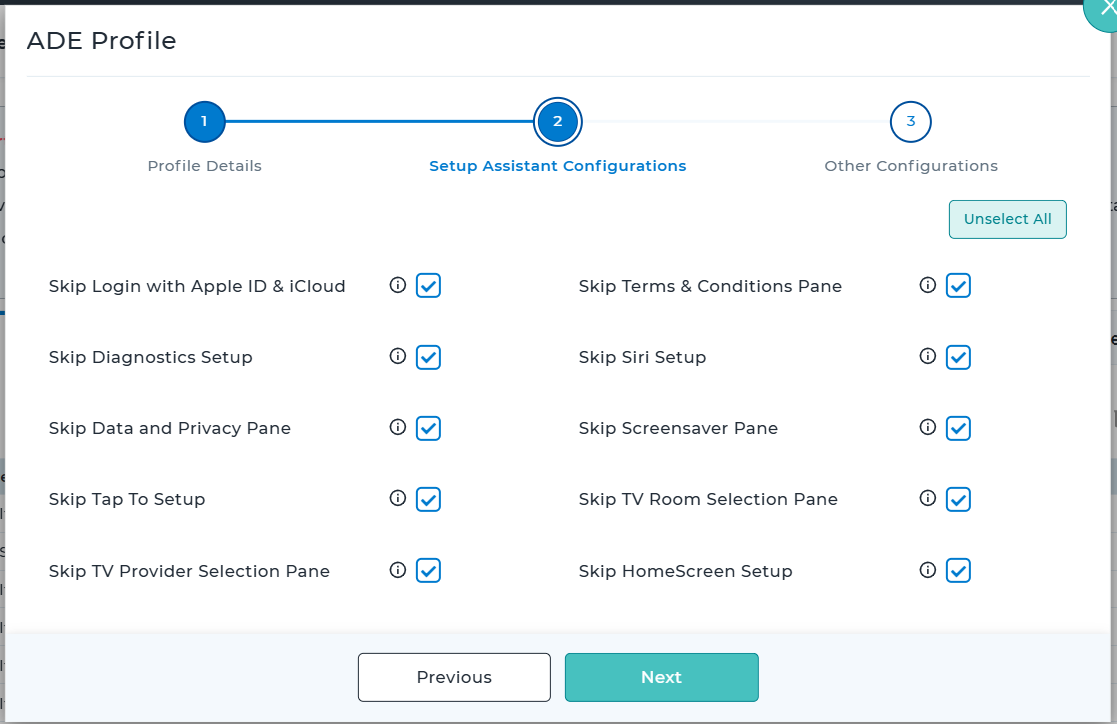Image resolution: width=1117 pixels, height=724 pixels.
Task: Click info icon for Skip TV Provider Selection Pane
Action: [x=397, y=570]
